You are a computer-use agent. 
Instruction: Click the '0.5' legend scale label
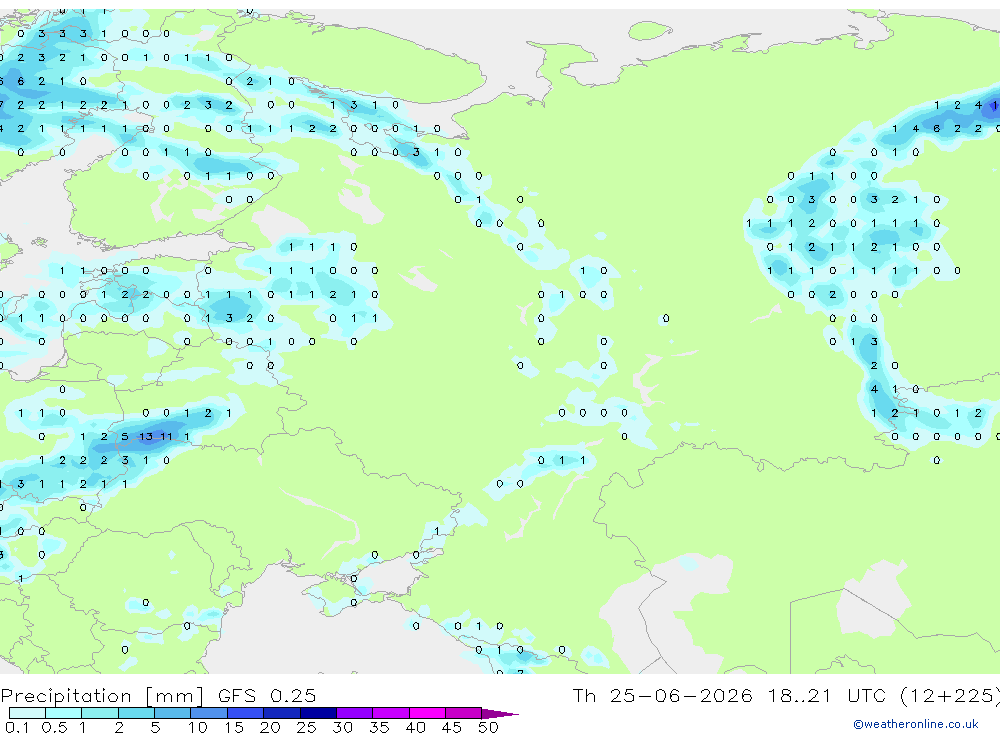54,727
